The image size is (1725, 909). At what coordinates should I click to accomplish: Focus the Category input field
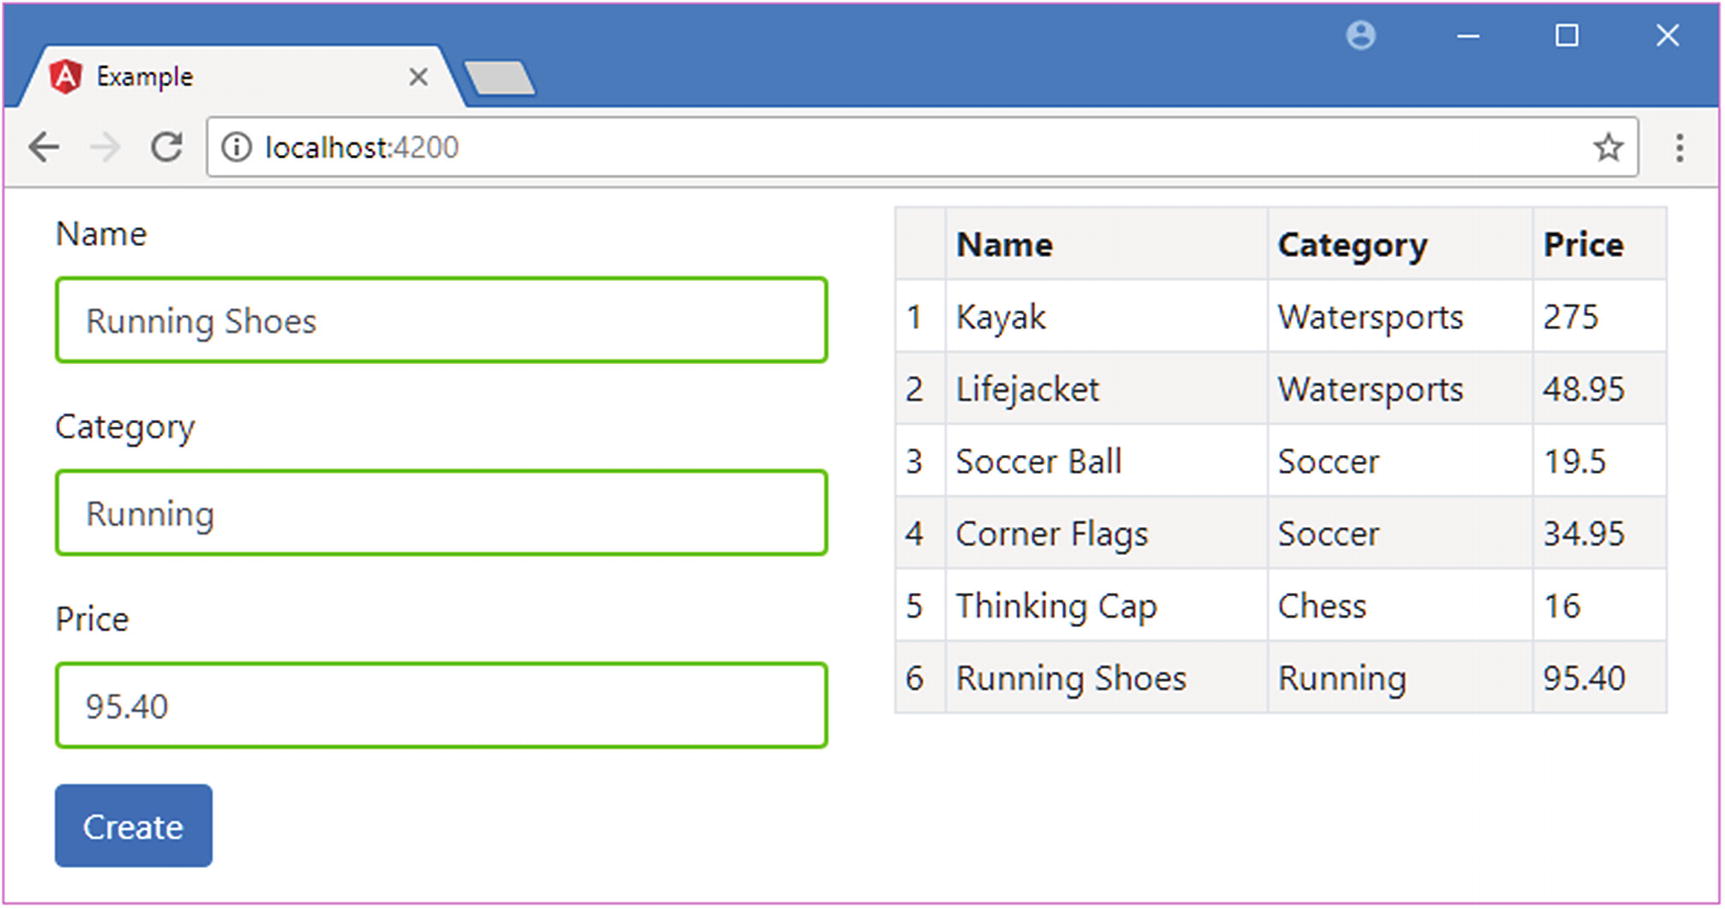tap(441, 513)
